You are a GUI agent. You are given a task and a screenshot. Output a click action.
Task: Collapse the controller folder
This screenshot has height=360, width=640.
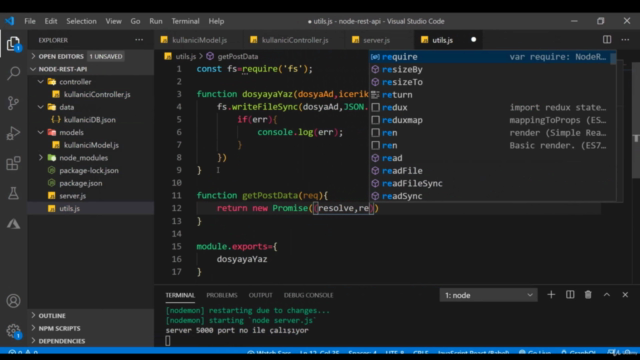pyautogui.click(x=40, y=82)
